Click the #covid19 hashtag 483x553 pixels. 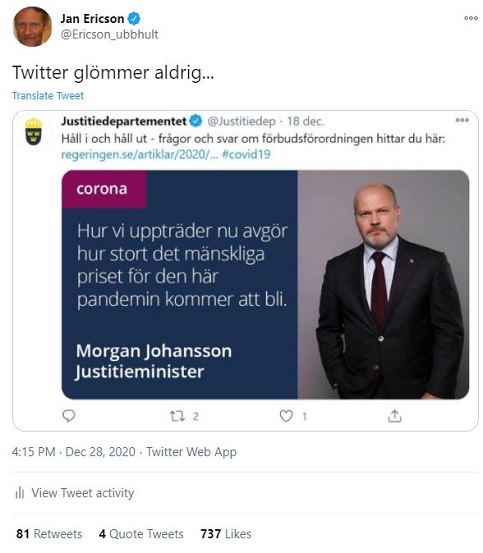tap(246, 154)
